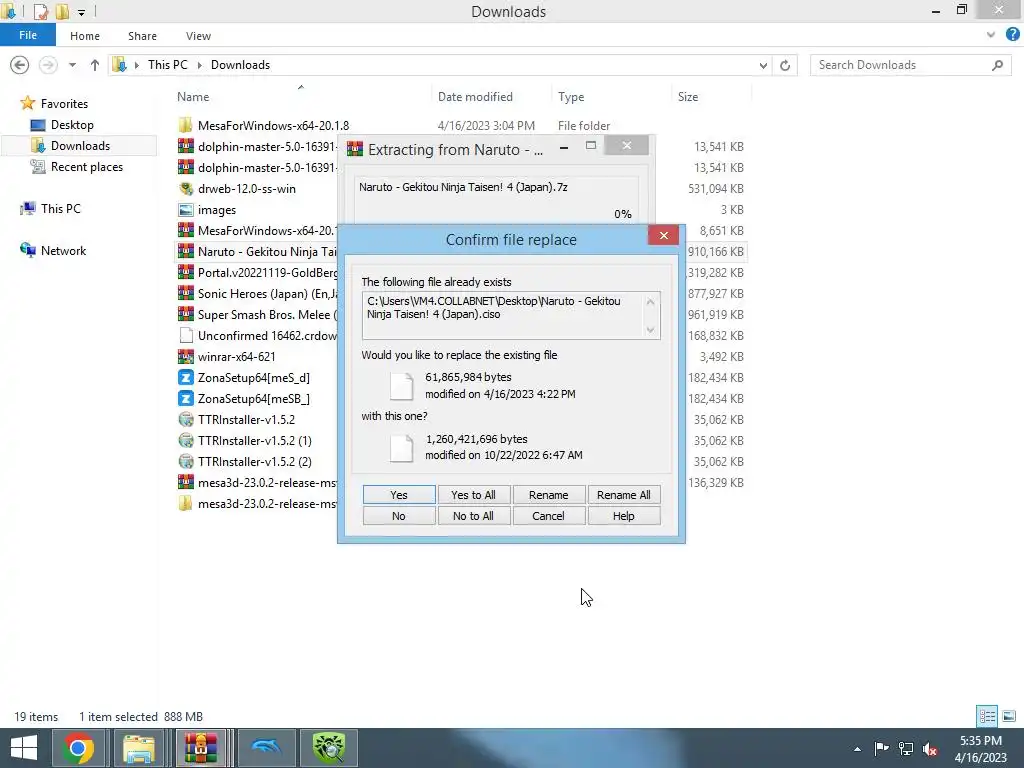Show hidden system tray icons
The image size is (1024, 768).
pos(857,749)
